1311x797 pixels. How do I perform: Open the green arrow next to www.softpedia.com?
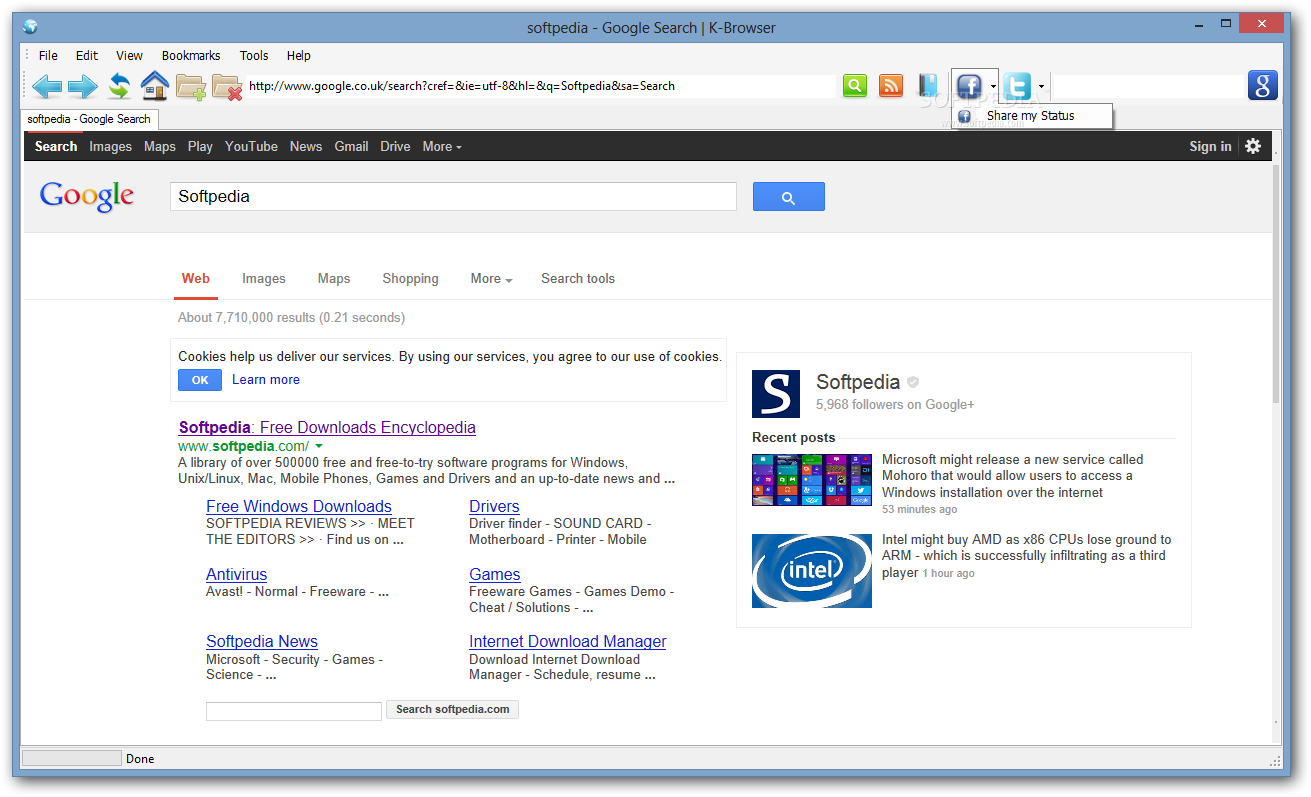319,446
